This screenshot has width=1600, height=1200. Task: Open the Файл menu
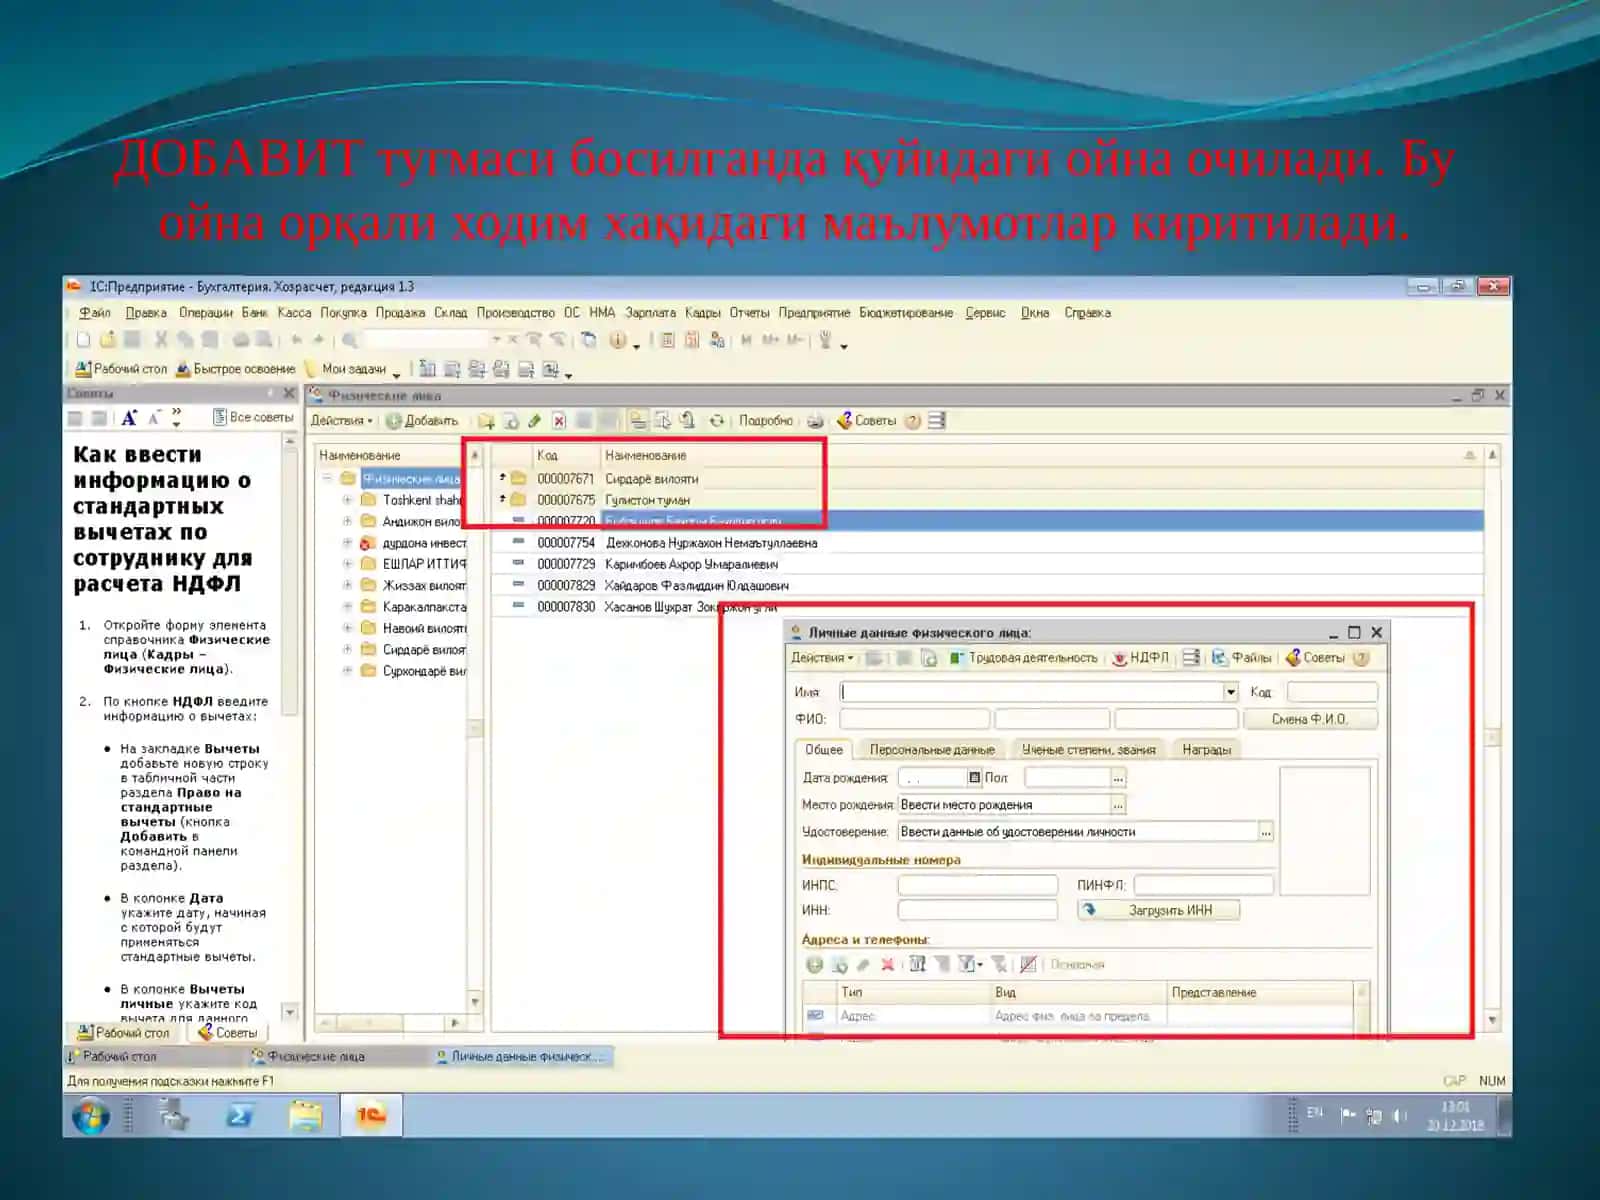pos(95,313)
